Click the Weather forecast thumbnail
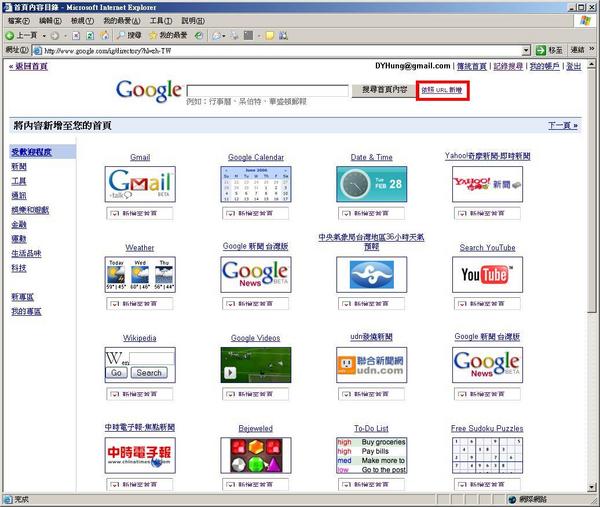 pos(140,274)
